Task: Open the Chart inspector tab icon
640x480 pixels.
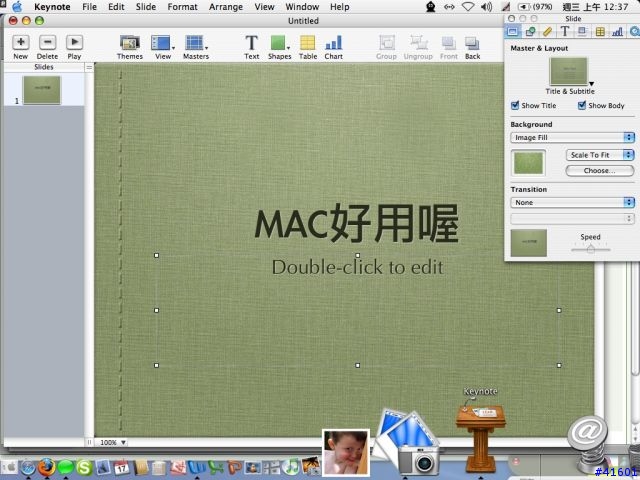Action: (x=618, y=31)
